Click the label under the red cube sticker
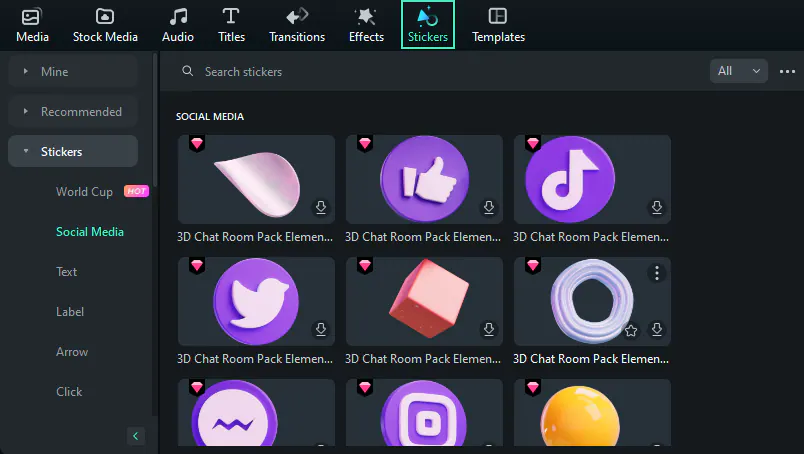Viewport: 804px width, 454px height. [x=423, y=359]
